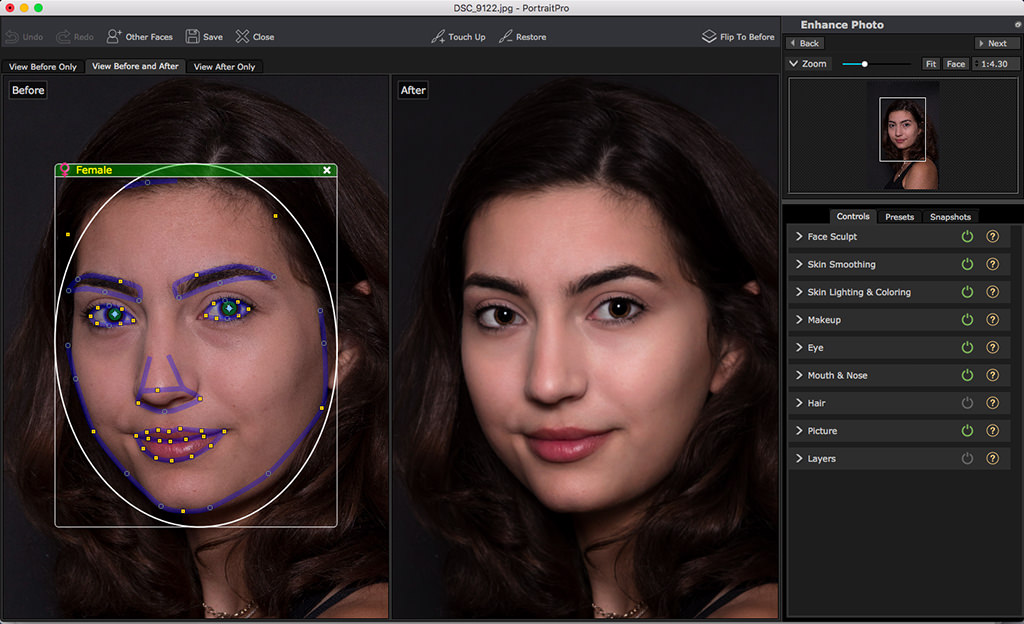Enable Hair power button
The image size is (1024, 624).
point(967,403)
